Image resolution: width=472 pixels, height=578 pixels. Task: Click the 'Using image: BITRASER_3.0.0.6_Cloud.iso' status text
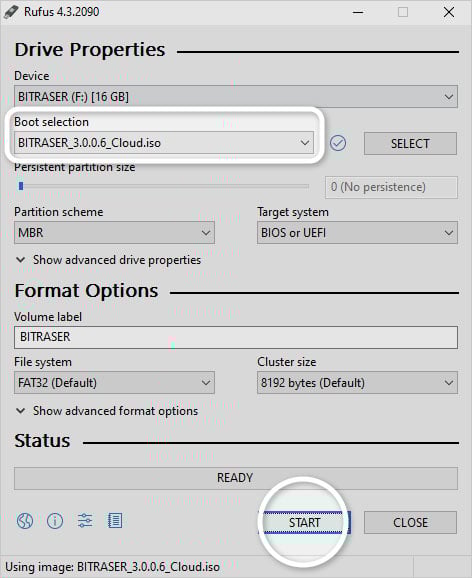pyautogui.click(x=112, y=566)
